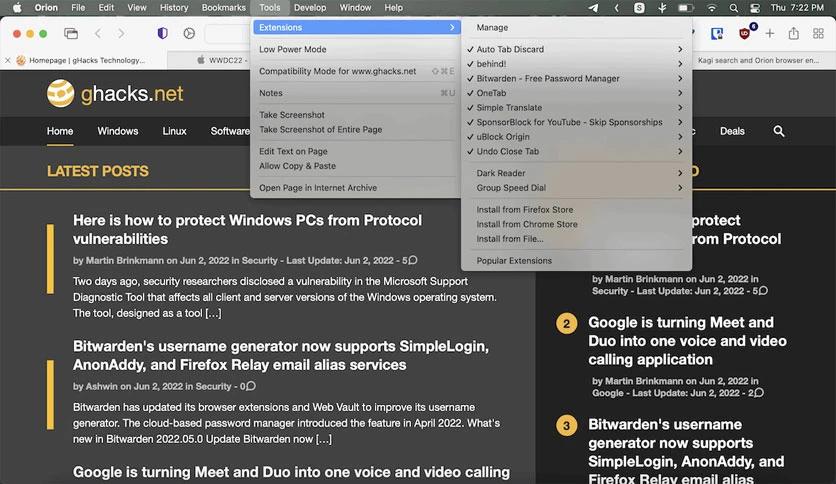Select Manage in Extensions submenu
Screen dimensions: 836x484
point(575,27)
